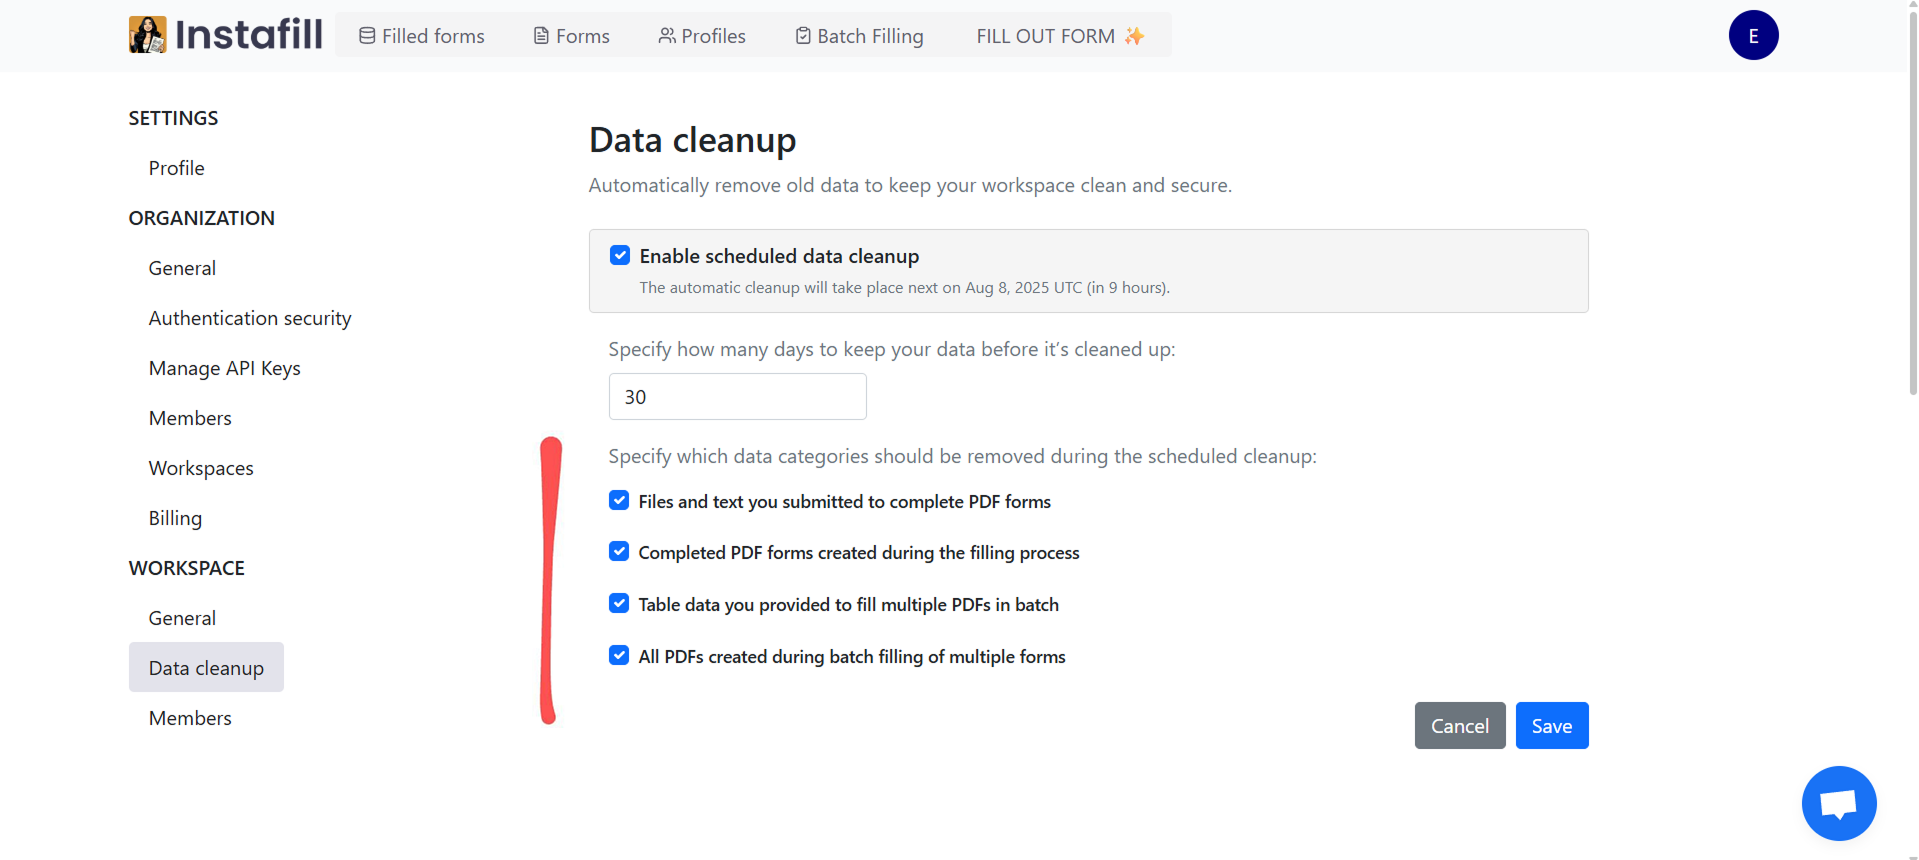Click the Profiles people icon

point(665,35)
